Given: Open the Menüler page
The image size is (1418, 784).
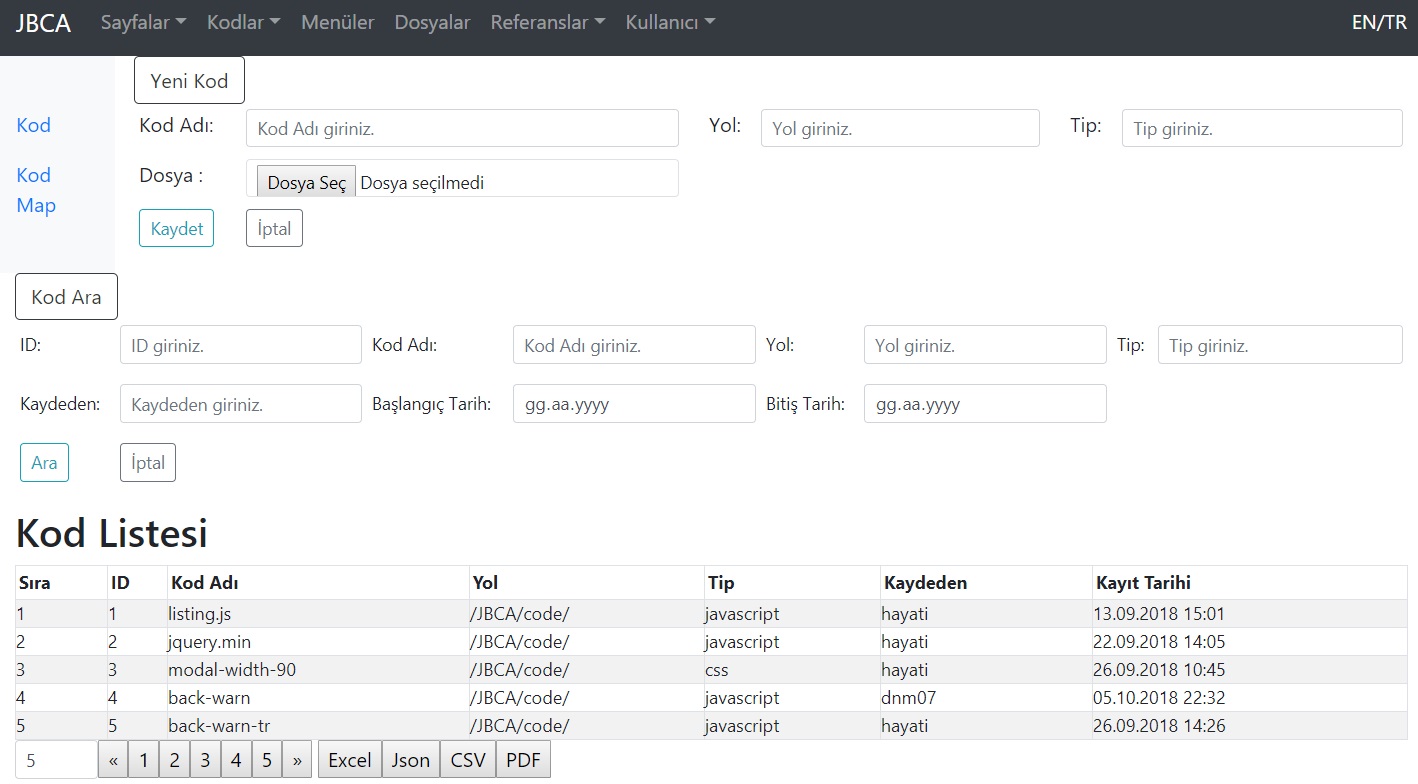Looking at the screenshot, I should click(337, 21).
